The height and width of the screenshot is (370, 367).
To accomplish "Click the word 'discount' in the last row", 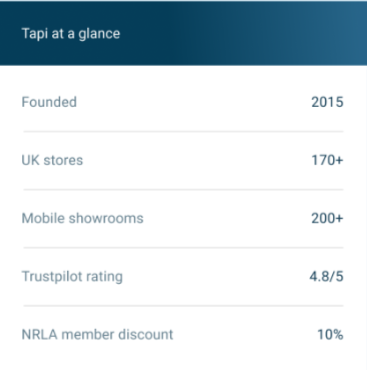I will point(146,335).
